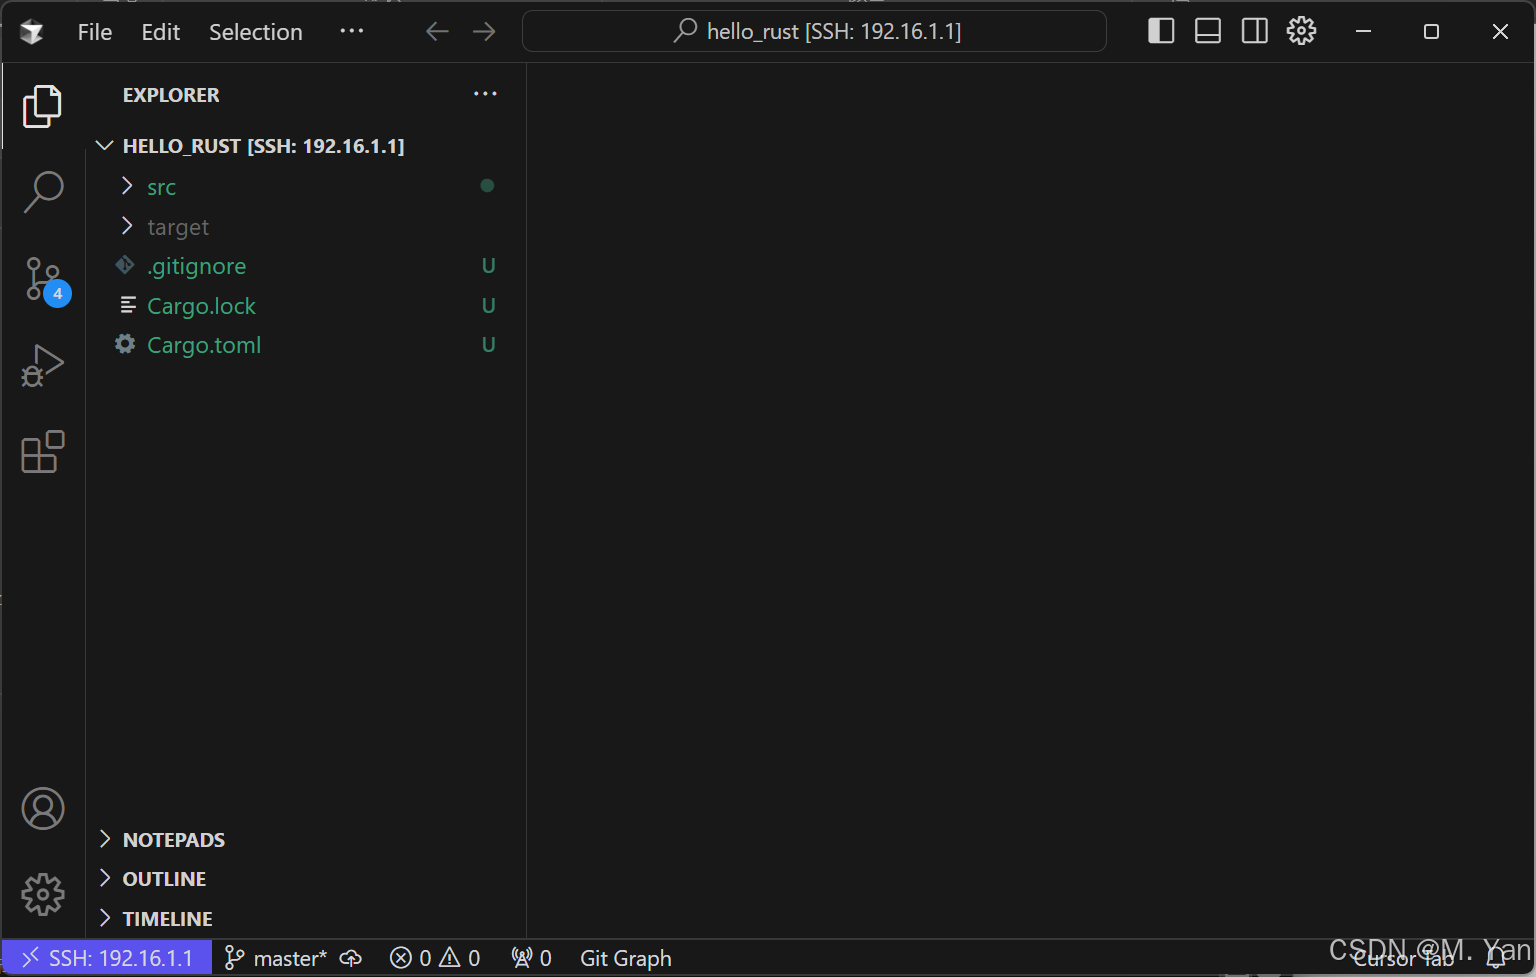Open the Search view in activity bar
Screen dimensions: 1536x977
tap(44, 191)
